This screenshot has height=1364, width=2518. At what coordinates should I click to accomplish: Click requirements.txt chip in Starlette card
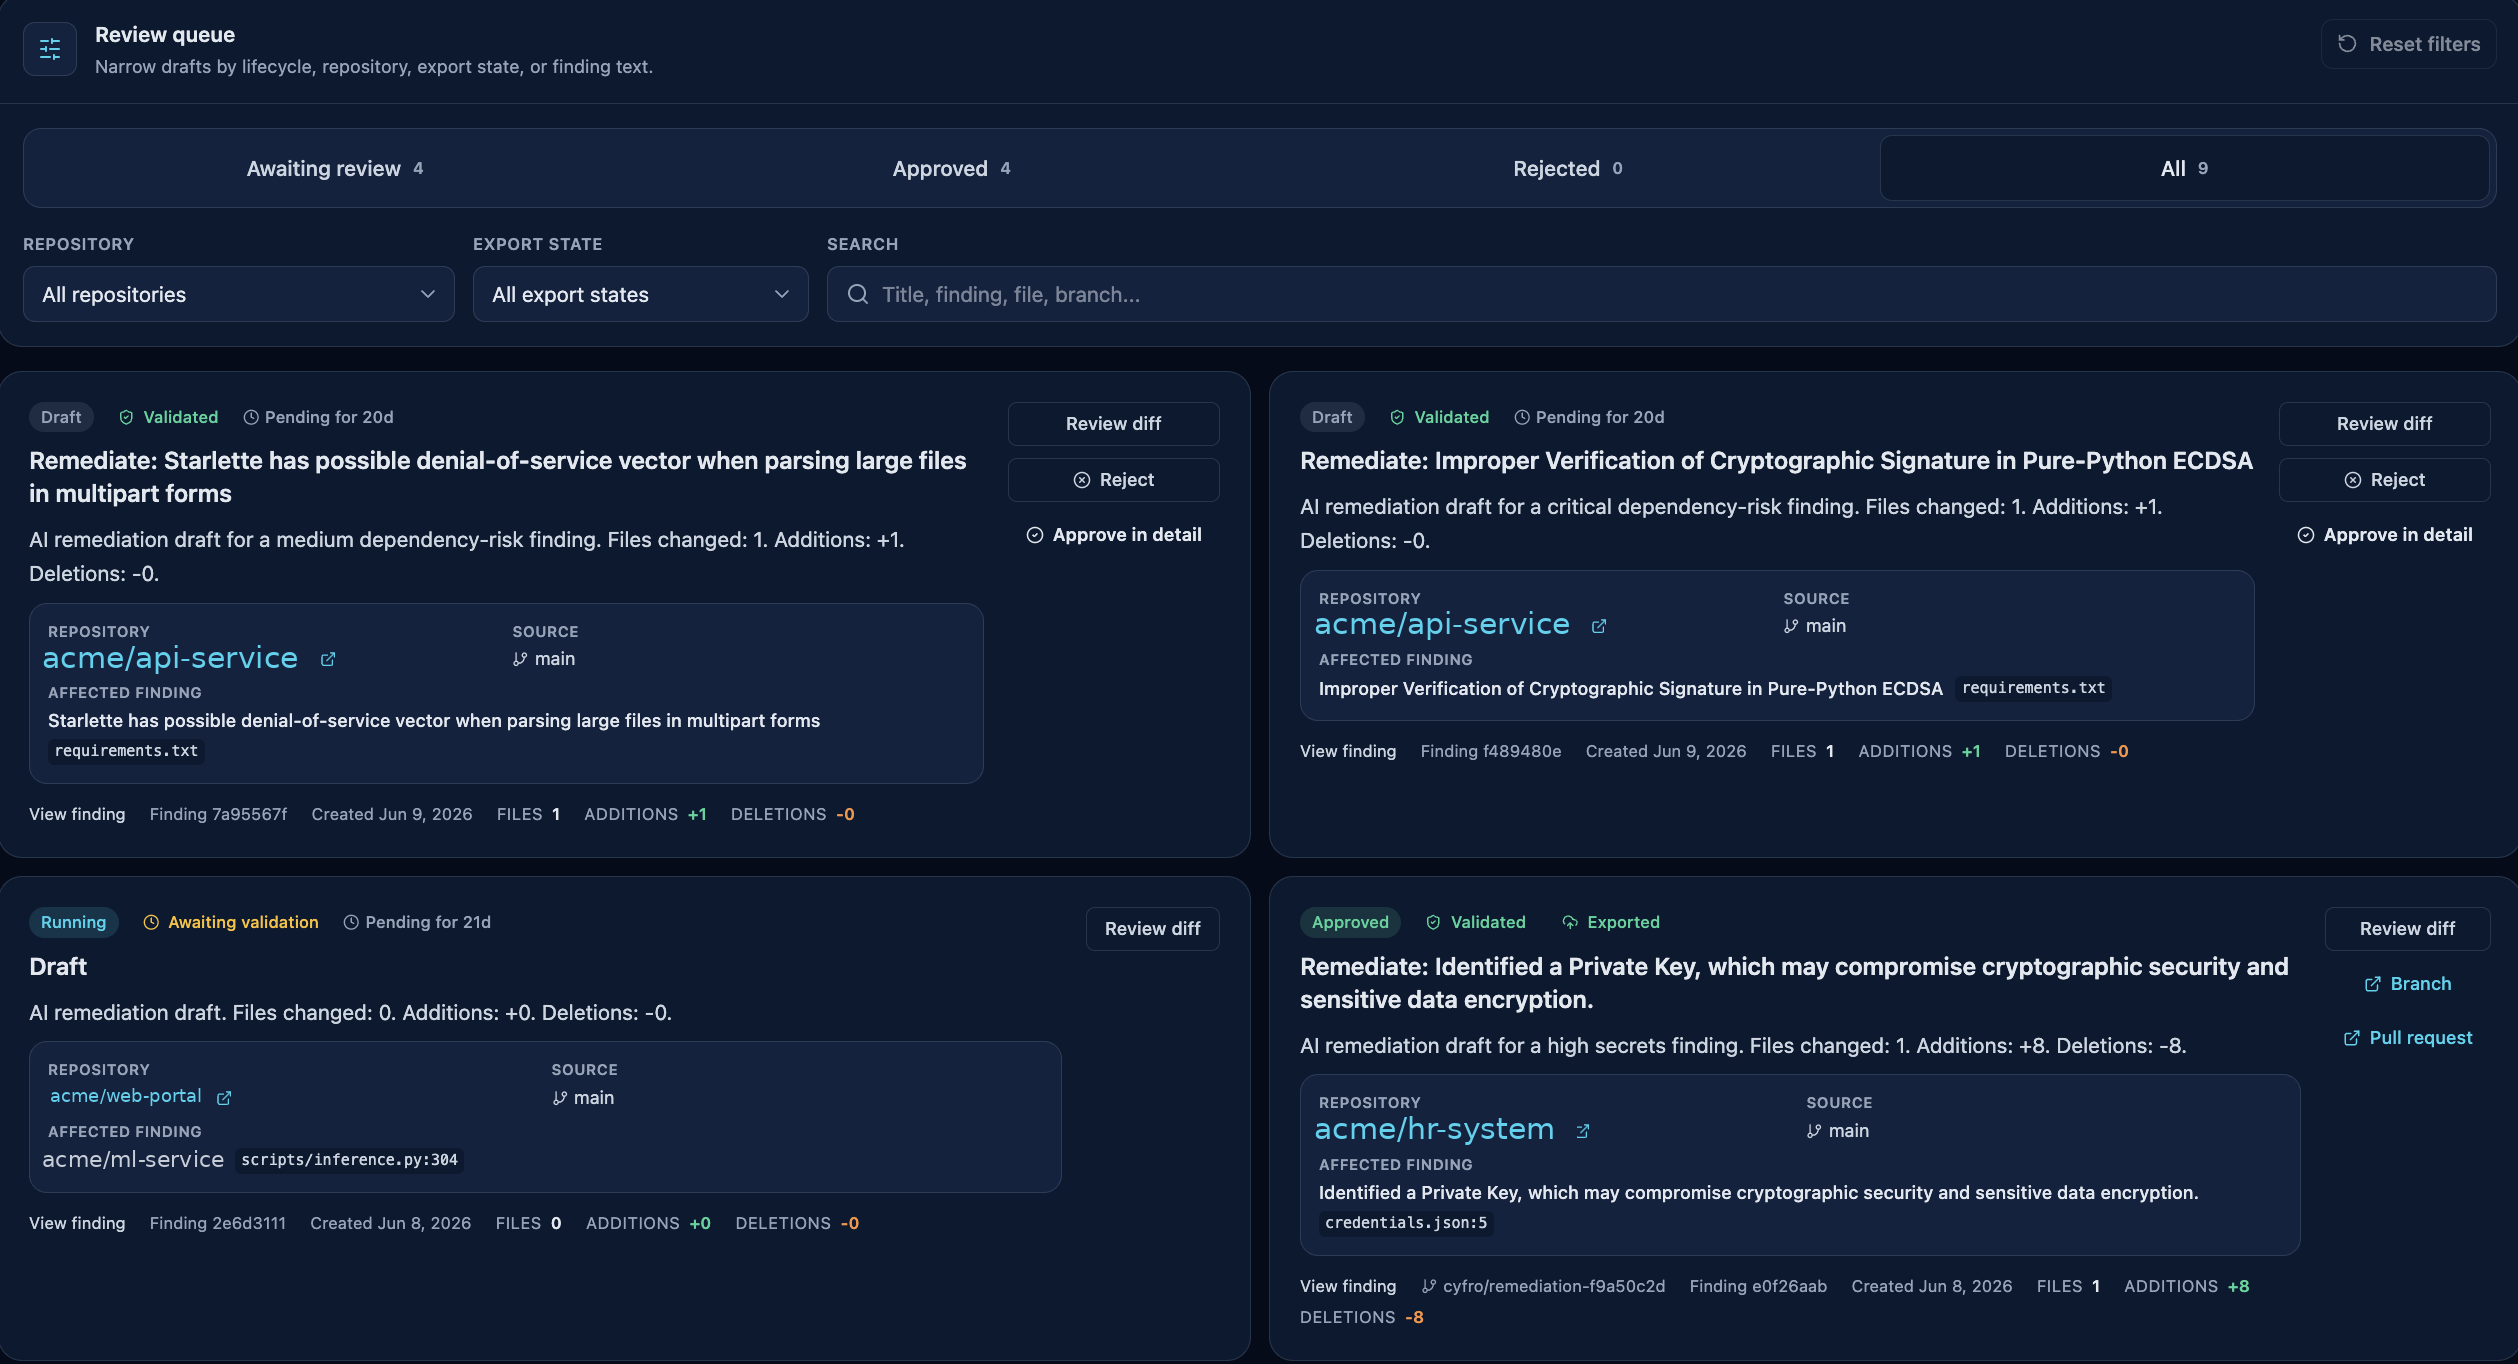(x=126, y=751)
